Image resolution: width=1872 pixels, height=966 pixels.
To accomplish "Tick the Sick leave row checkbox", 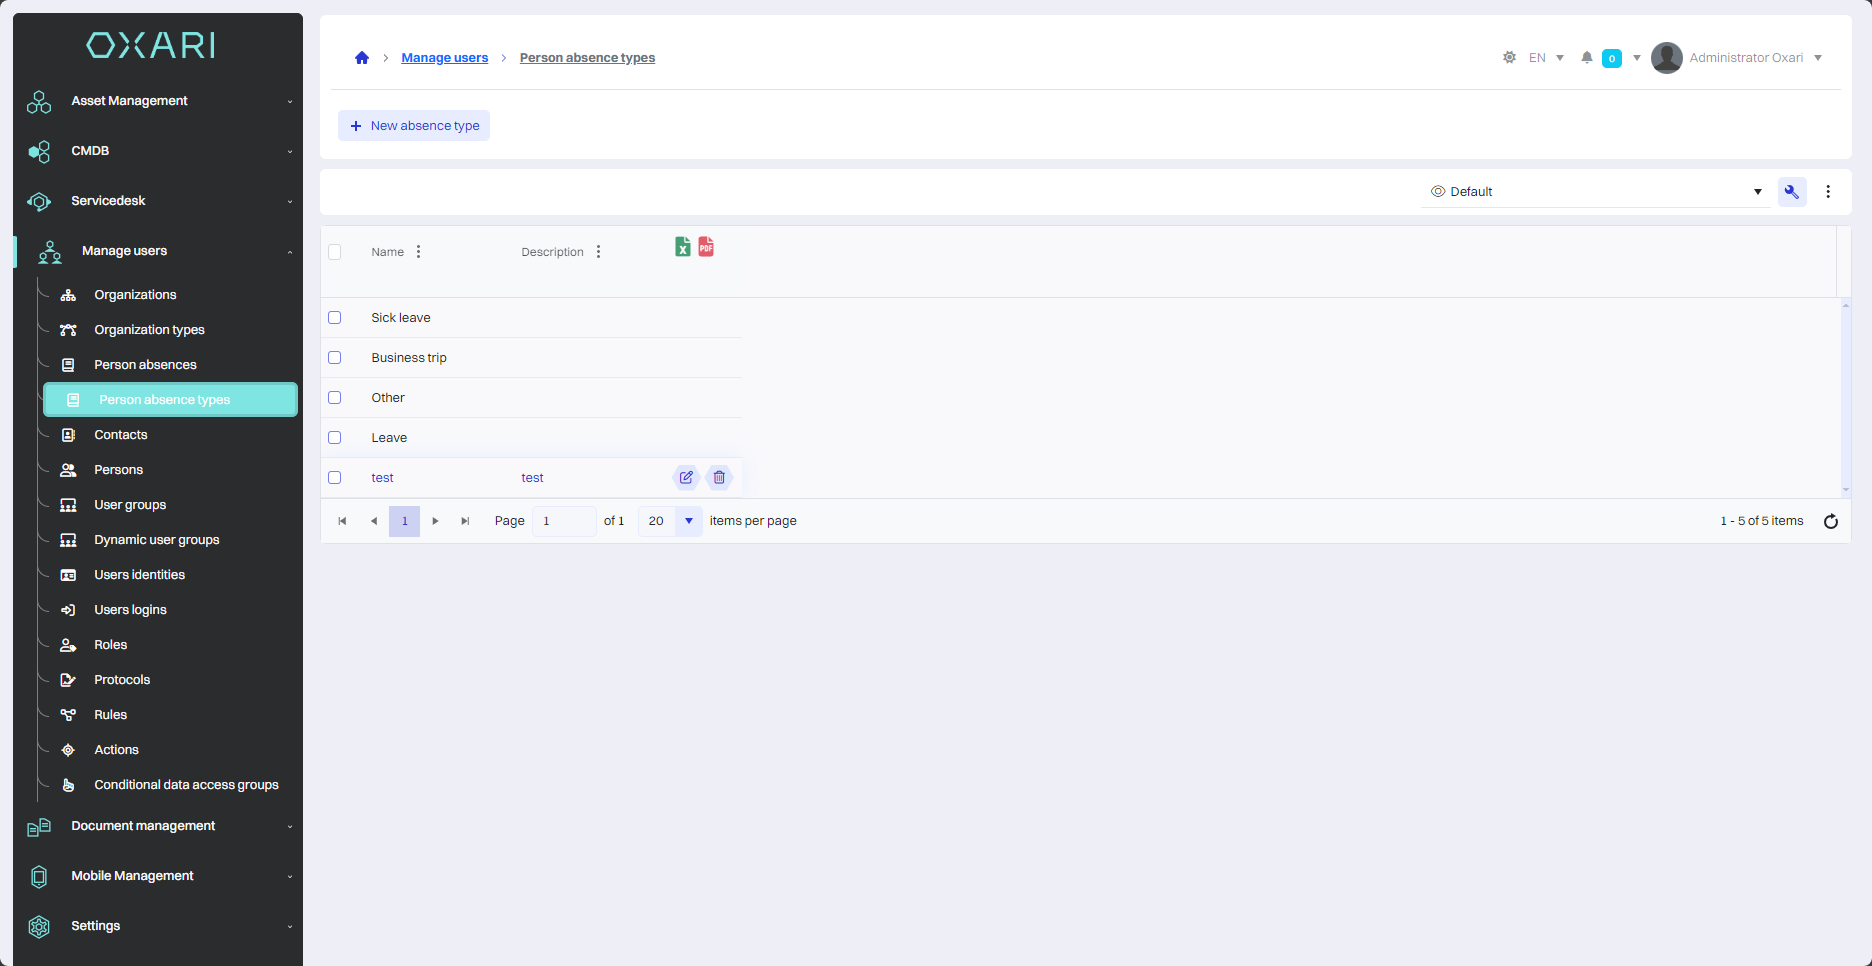I will [x=335, y=318].
